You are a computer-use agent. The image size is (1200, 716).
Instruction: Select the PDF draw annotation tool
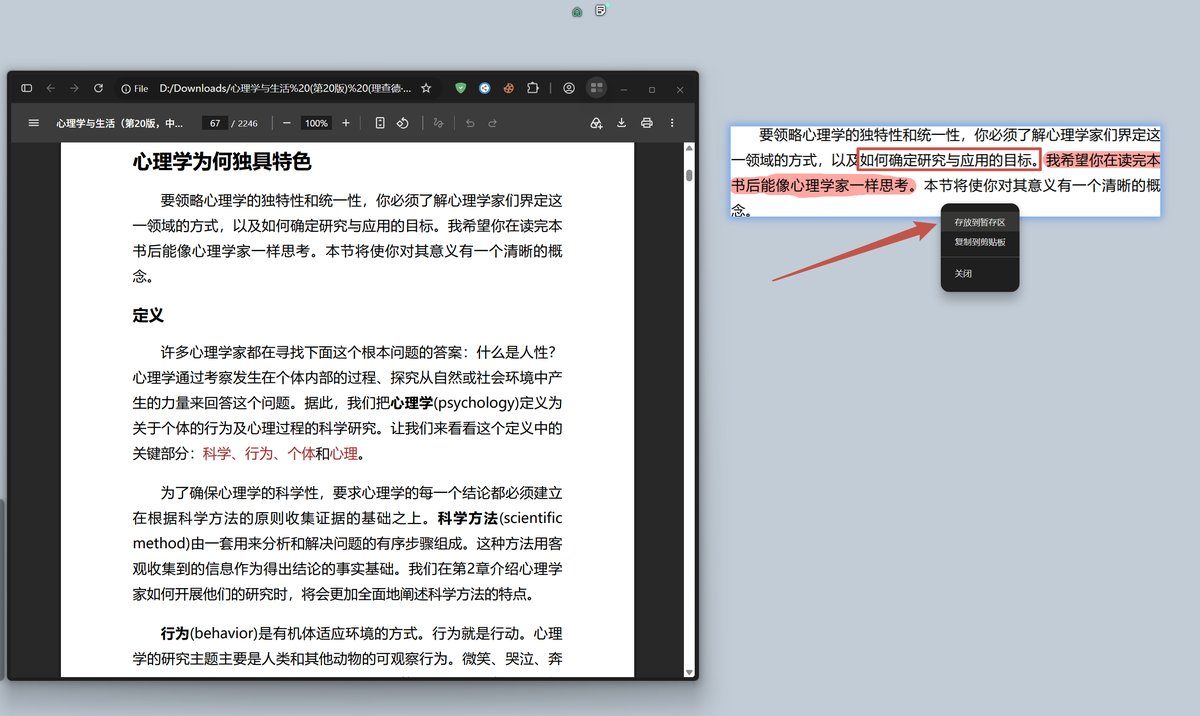[439, 123]
